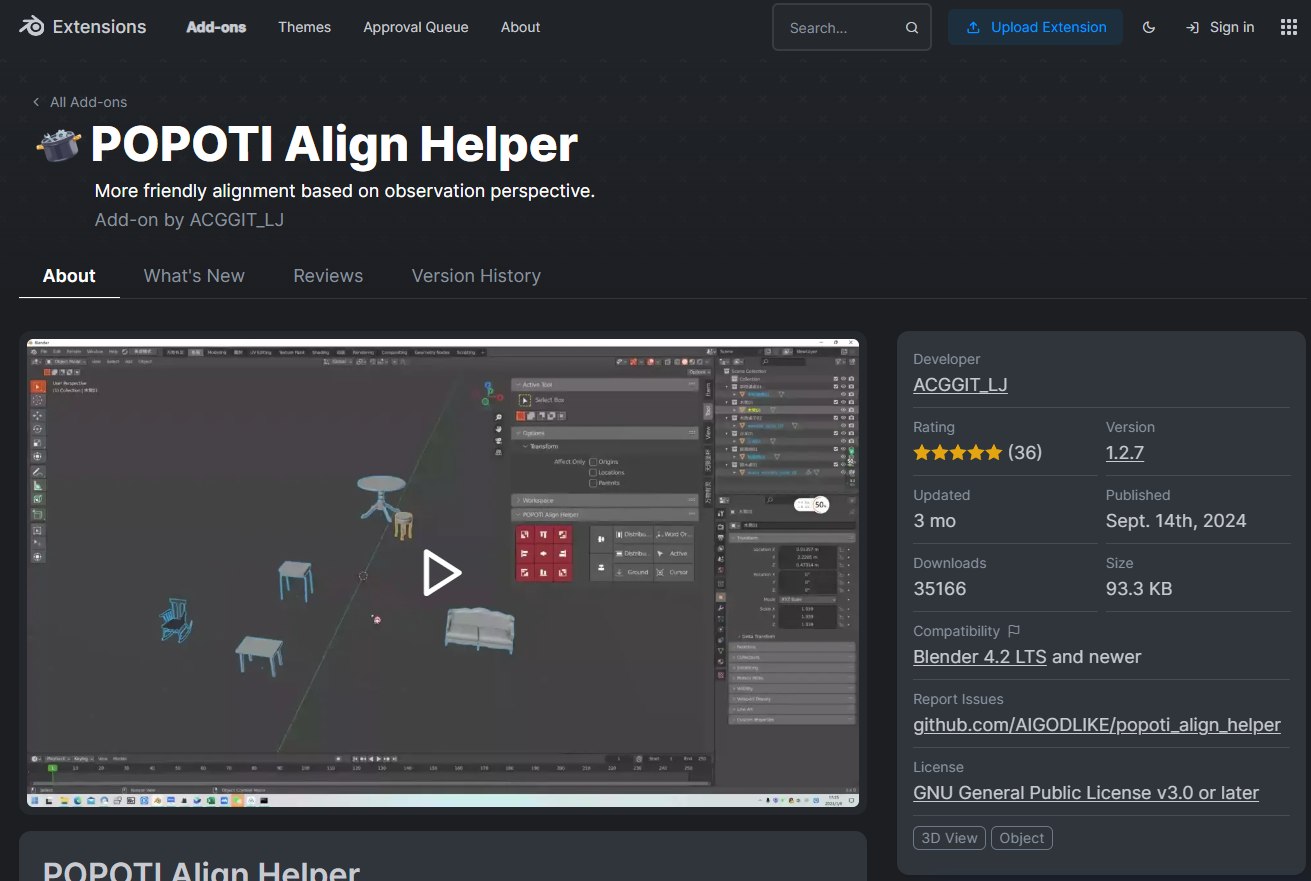Click the Object tag
The image size is (1311, 881).
(x=1022, y=838)
